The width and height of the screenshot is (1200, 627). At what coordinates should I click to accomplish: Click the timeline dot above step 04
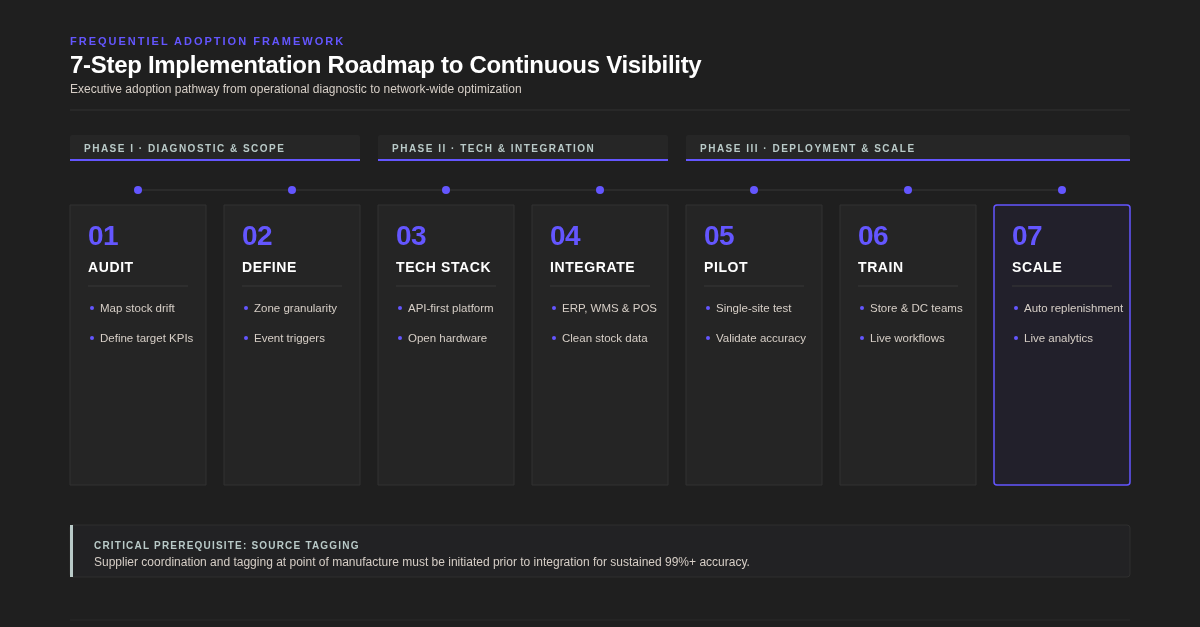pyautogui.click(x=600, y=190)
